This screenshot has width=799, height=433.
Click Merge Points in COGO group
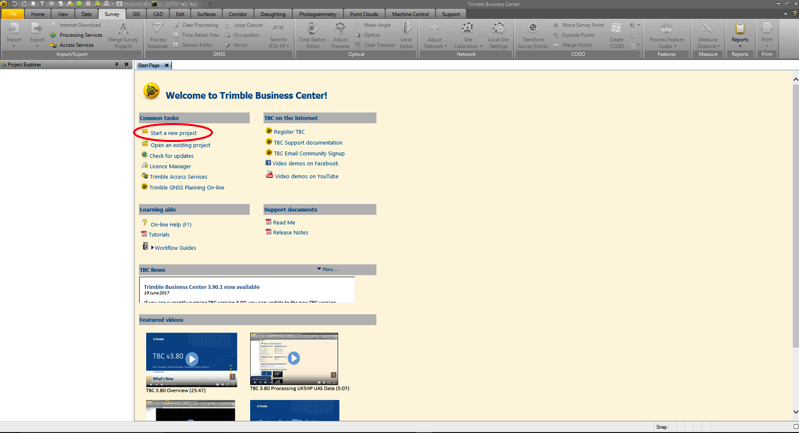(x=572, y=45)
